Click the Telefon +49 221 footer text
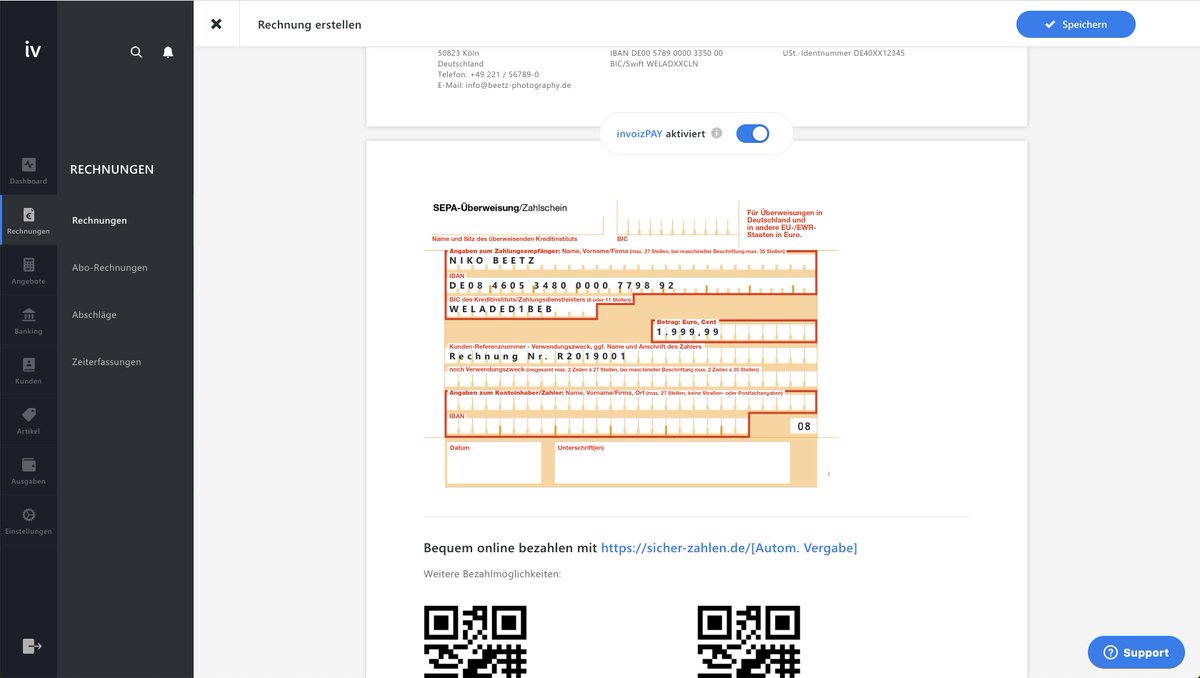Image resolution: width=1200 pixels, height=678 pixels. [488, 74]
